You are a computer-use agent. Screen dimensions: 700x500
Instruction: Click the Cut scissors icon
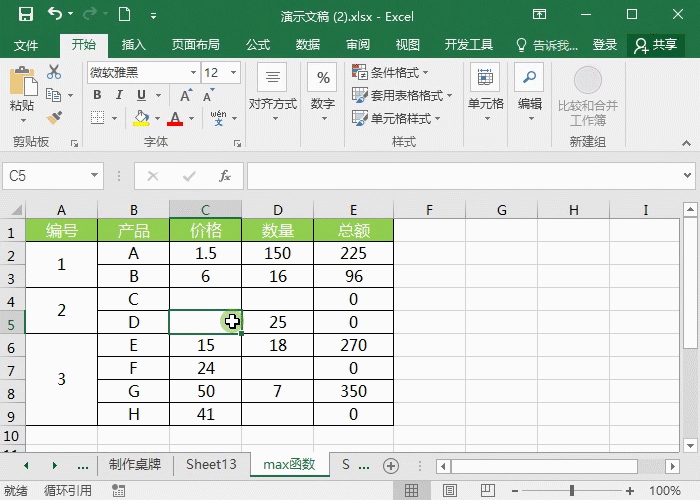point(54,73)
